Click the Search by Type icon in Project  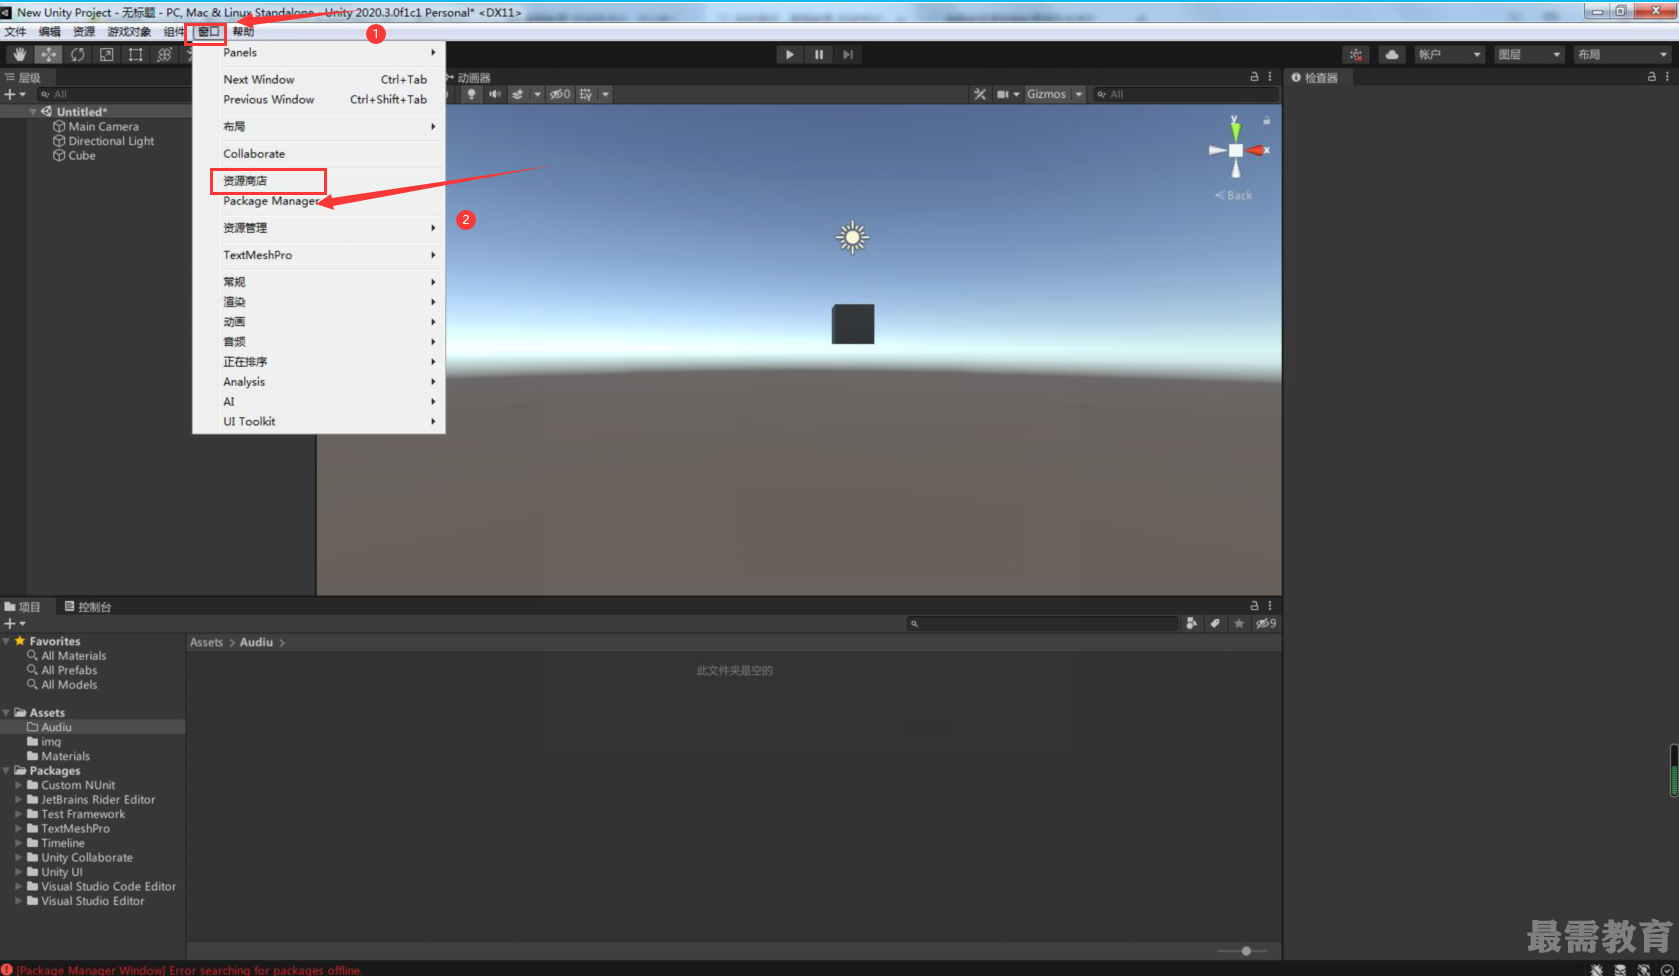pyautogui.click(x=1191, y=623)
